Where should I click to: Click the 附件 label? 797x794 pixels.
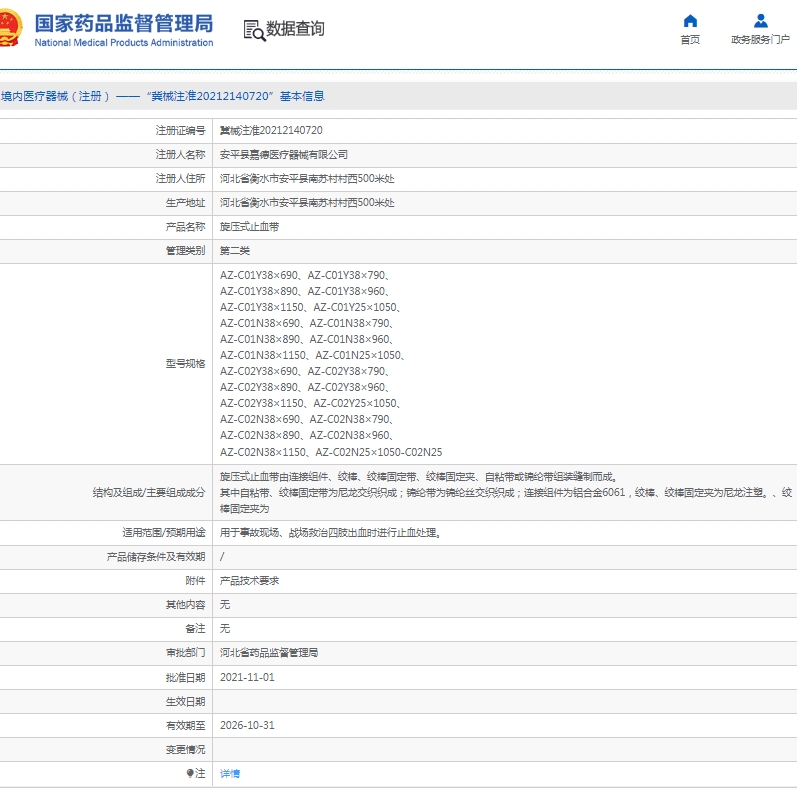tap(196, 581)
